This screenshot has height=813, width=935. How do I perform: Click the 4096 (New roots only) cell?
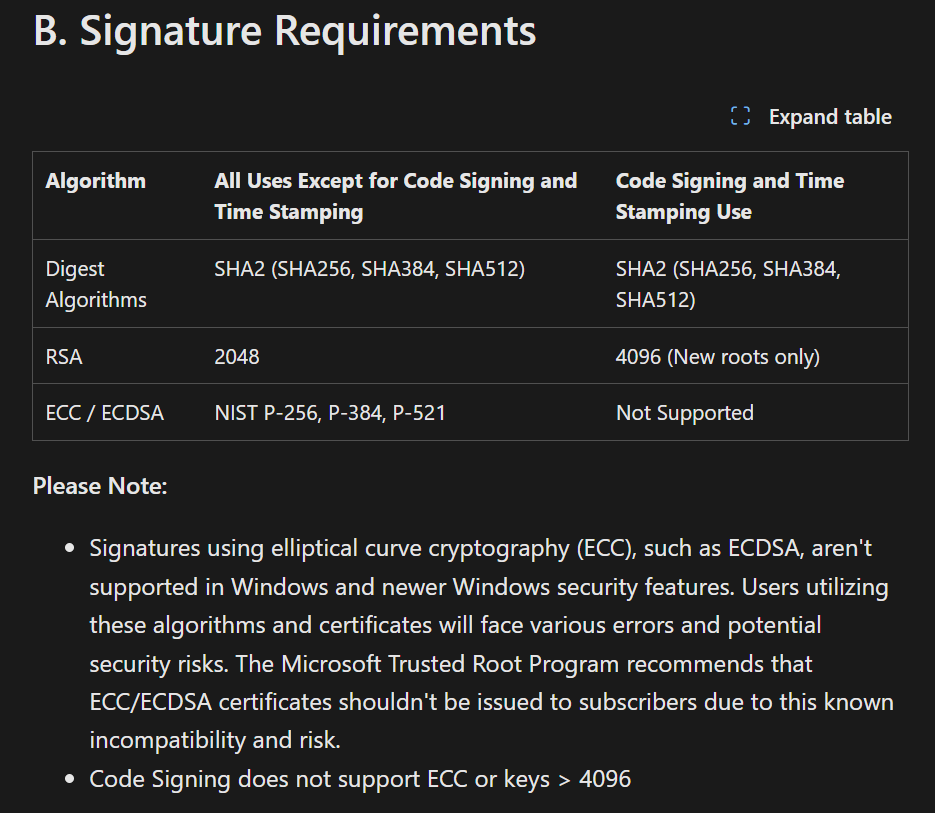point(717,357)
